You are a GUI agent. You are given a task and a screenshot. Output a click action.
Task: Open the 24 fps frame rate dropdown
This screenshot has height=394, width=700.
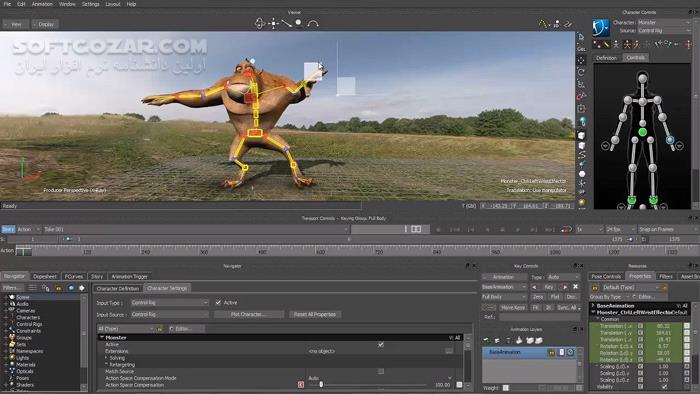[x=621, y=229]
